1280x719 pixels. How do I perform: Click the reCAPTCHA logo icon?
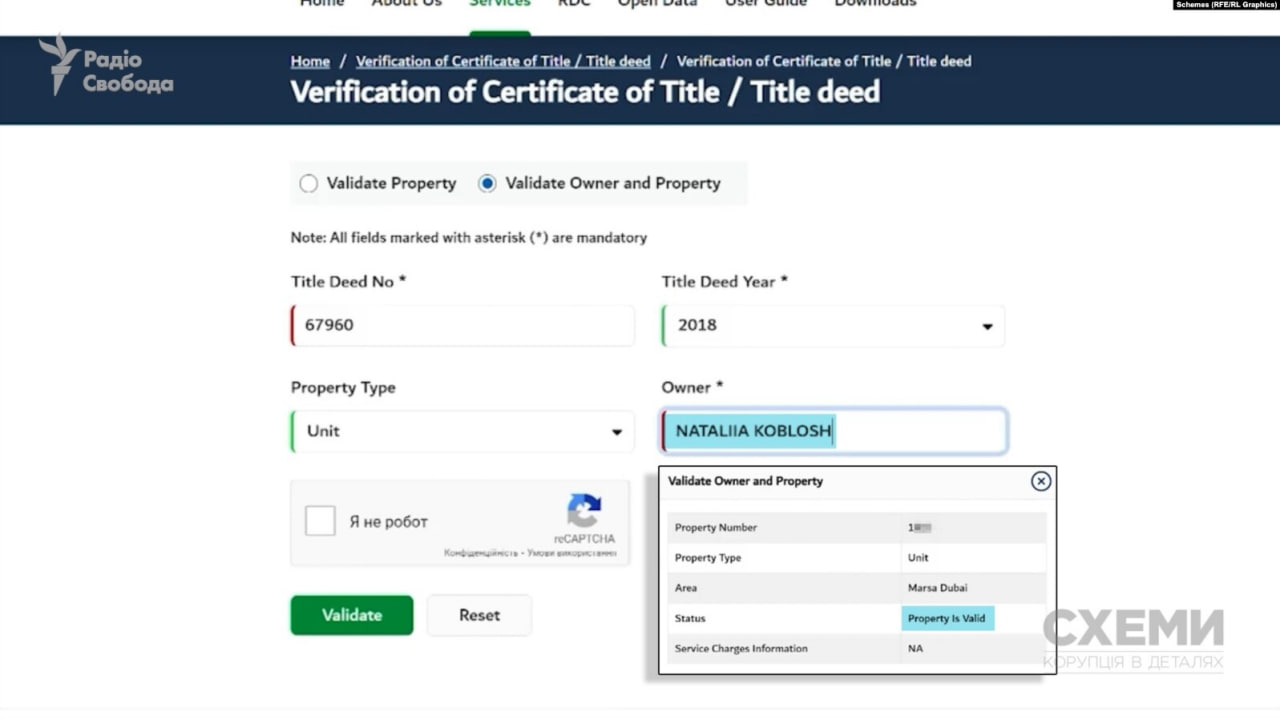click(x=584, y=511)
